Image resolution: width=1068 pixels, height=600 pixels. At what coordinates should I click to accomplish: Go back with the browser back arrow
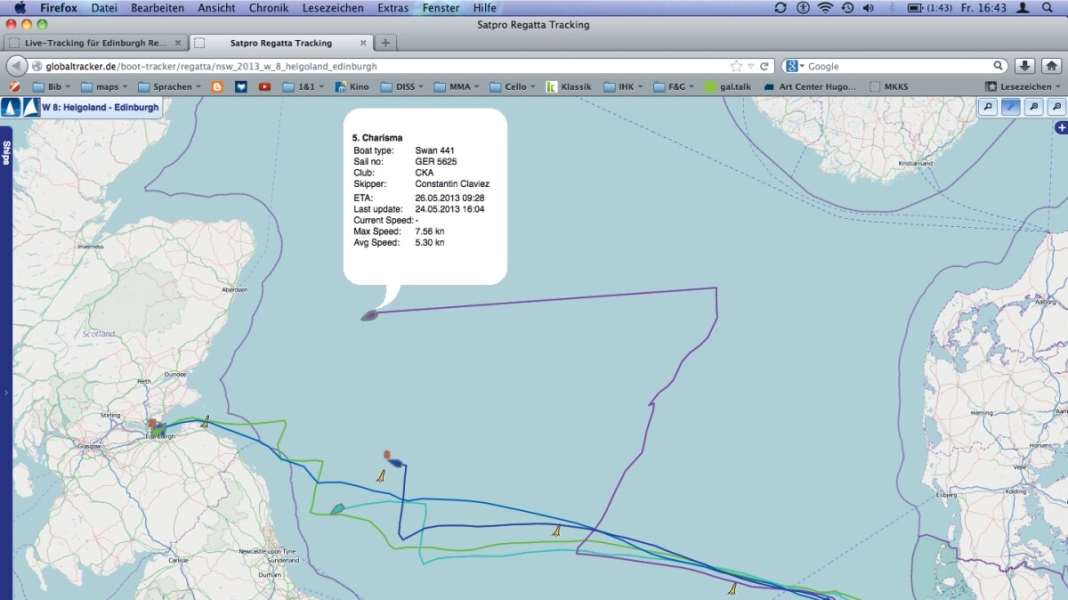click(16, 66)
